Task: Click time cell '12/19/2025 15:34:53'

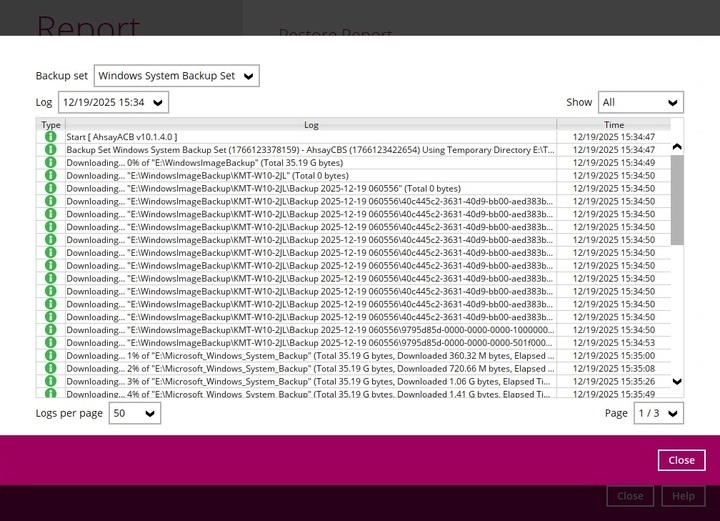Action: pos(614,342)
